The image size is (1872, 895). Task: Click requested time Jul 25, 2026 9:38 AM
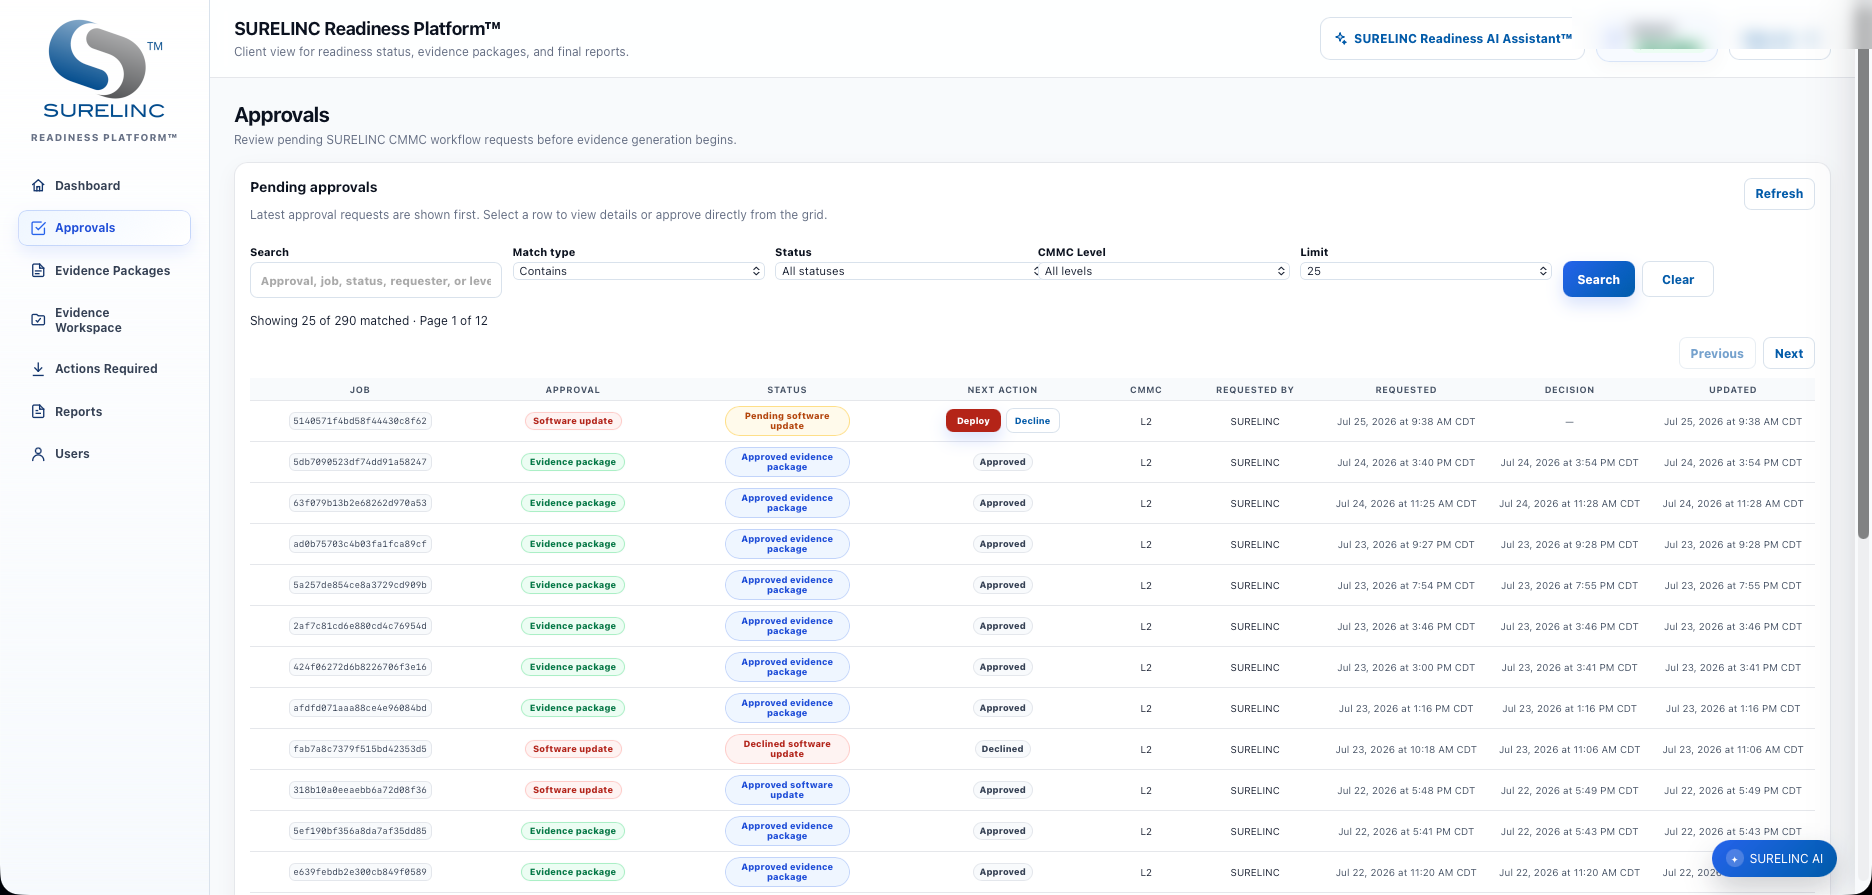[1406, 422]
